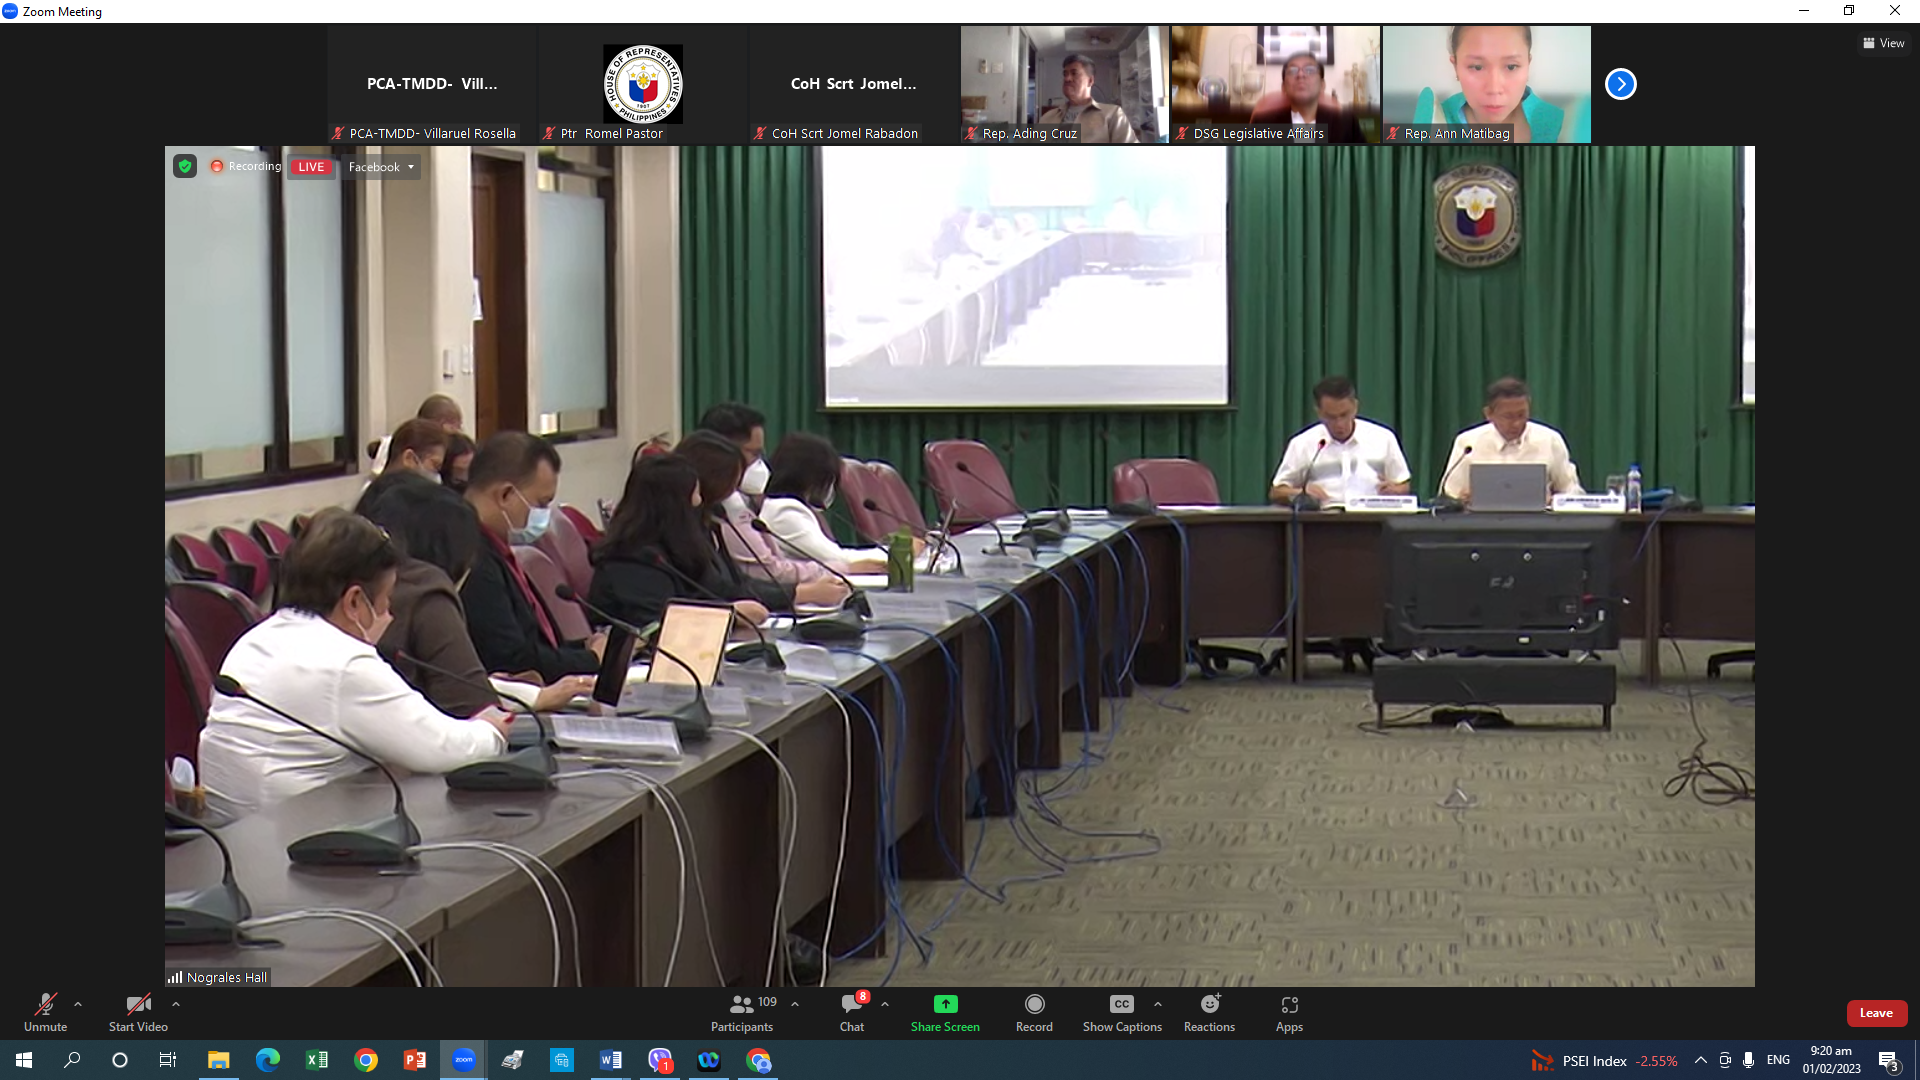Expand participants options arrow

point(795,1004)
